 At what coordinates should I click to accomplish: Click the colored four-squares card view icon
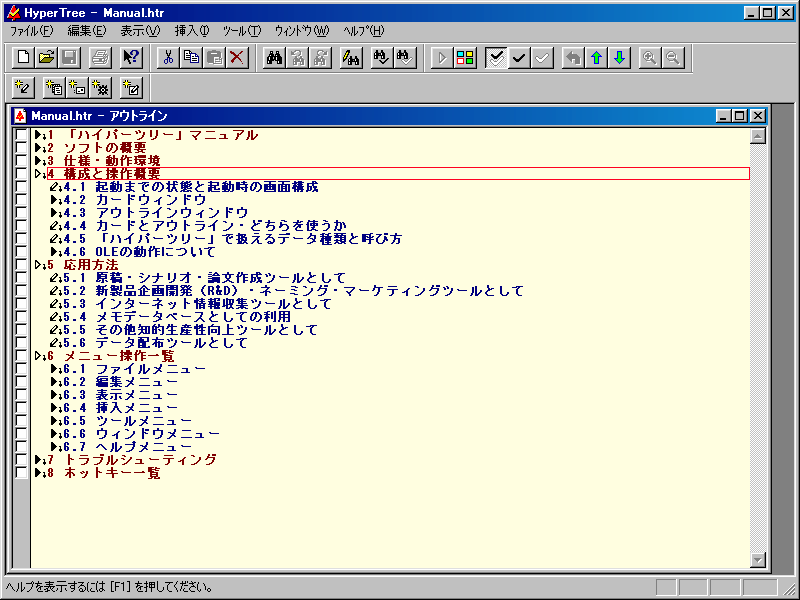tap(465, 58)
